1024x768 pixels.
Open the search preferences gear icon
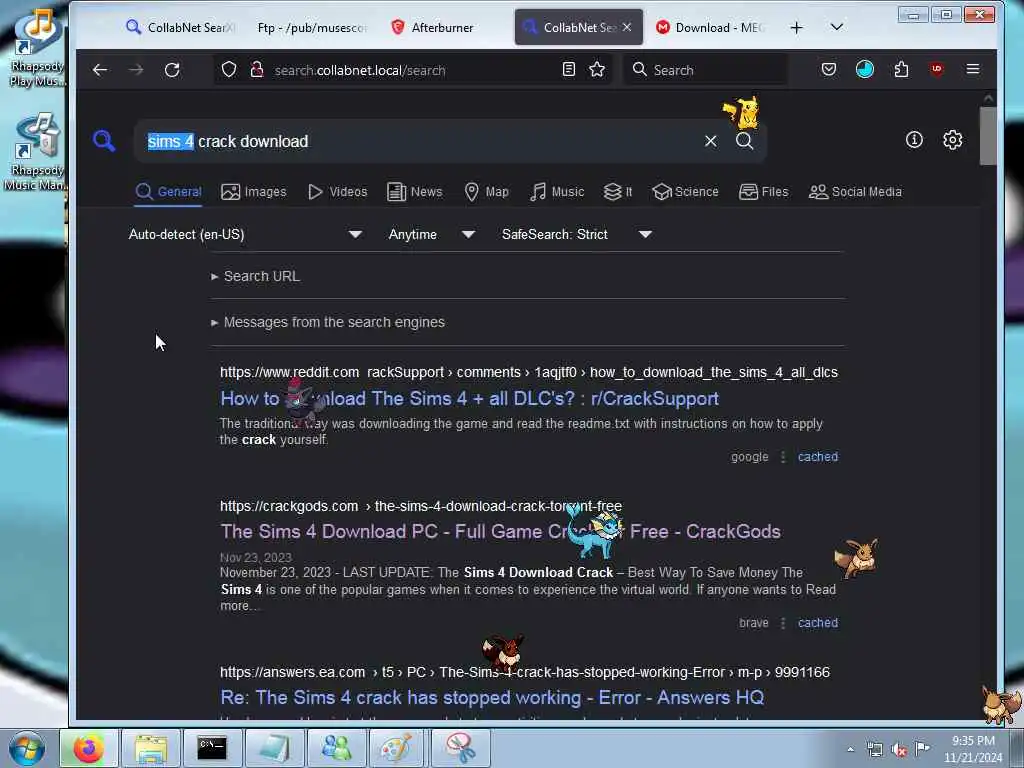[x=952, y=140]
